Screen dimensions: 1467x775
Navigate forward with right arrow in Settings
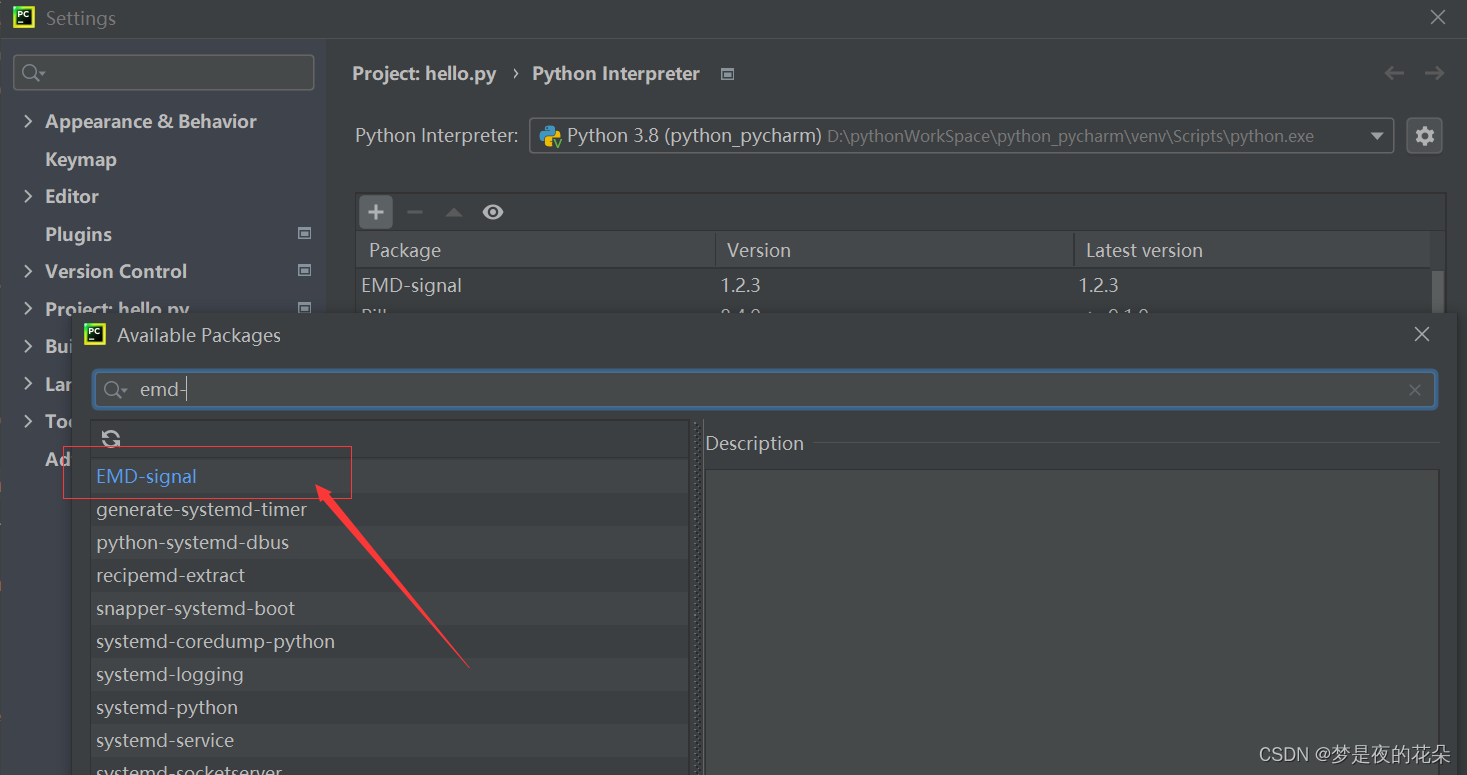(x=1434, y=73)
